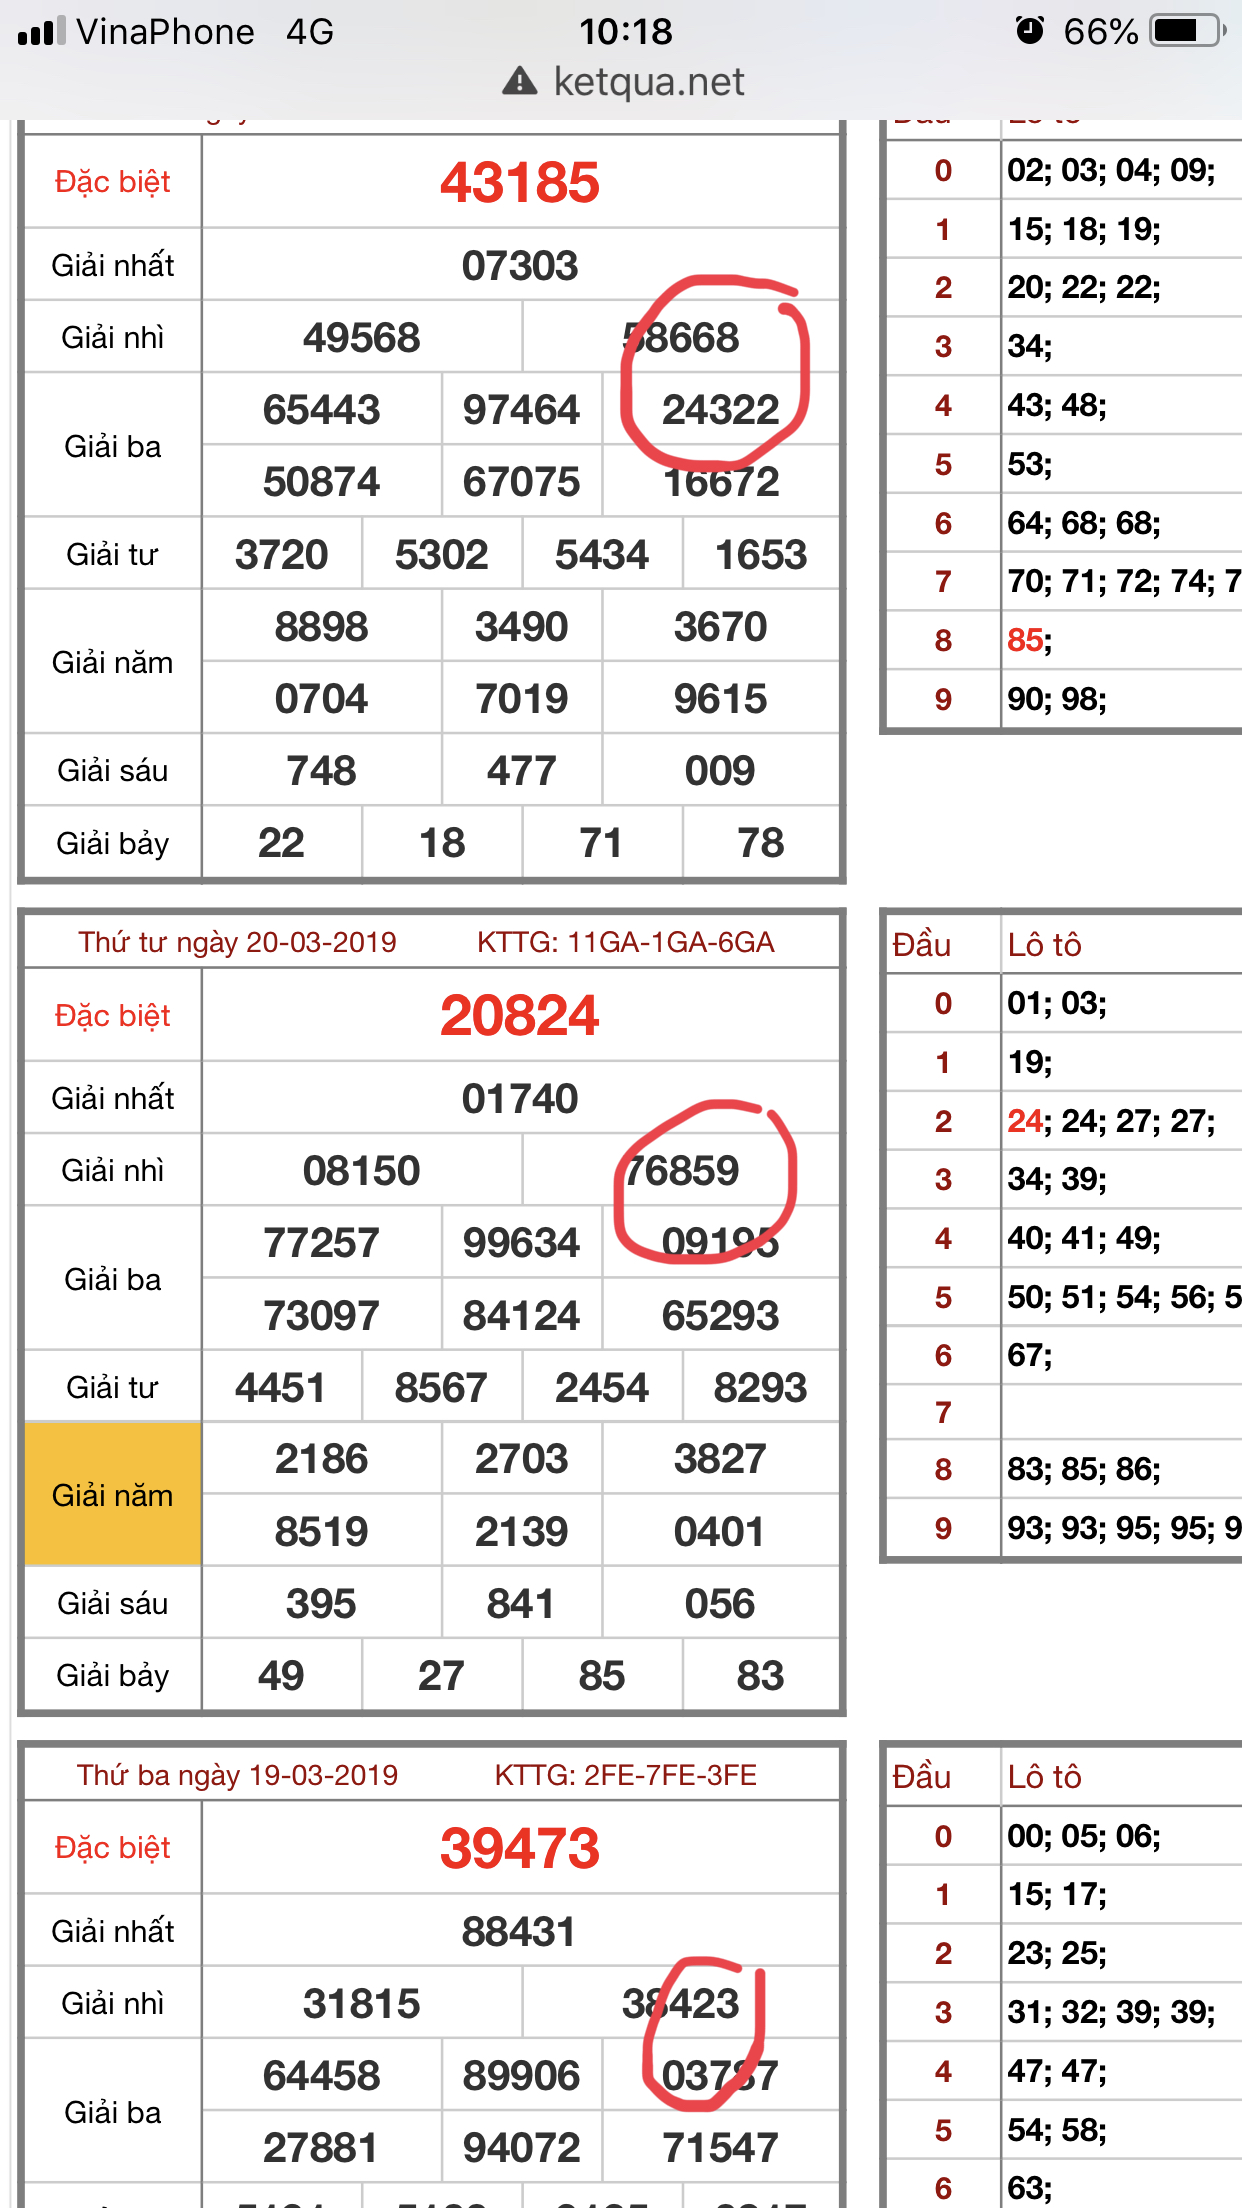This screenshot has width=1242, height=2208.
Task: Tap special prize number 43185
Action: [x=520, y=183]
